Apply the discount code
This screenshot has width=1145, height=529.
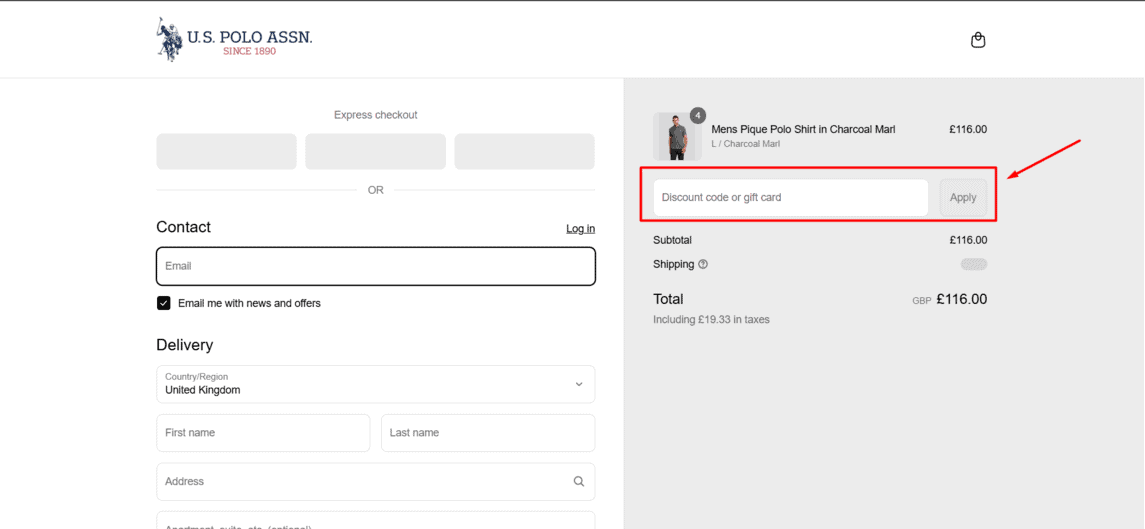pyautogui.click(x=963, y=197)
